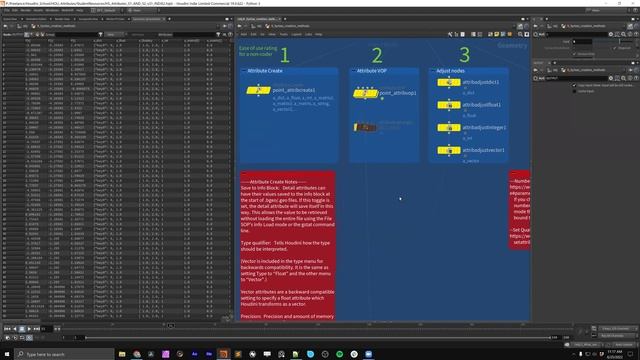Open the File menu
The height and width of the screenshot is (360, 640).
pyautogui.click(x=7, y=10)
